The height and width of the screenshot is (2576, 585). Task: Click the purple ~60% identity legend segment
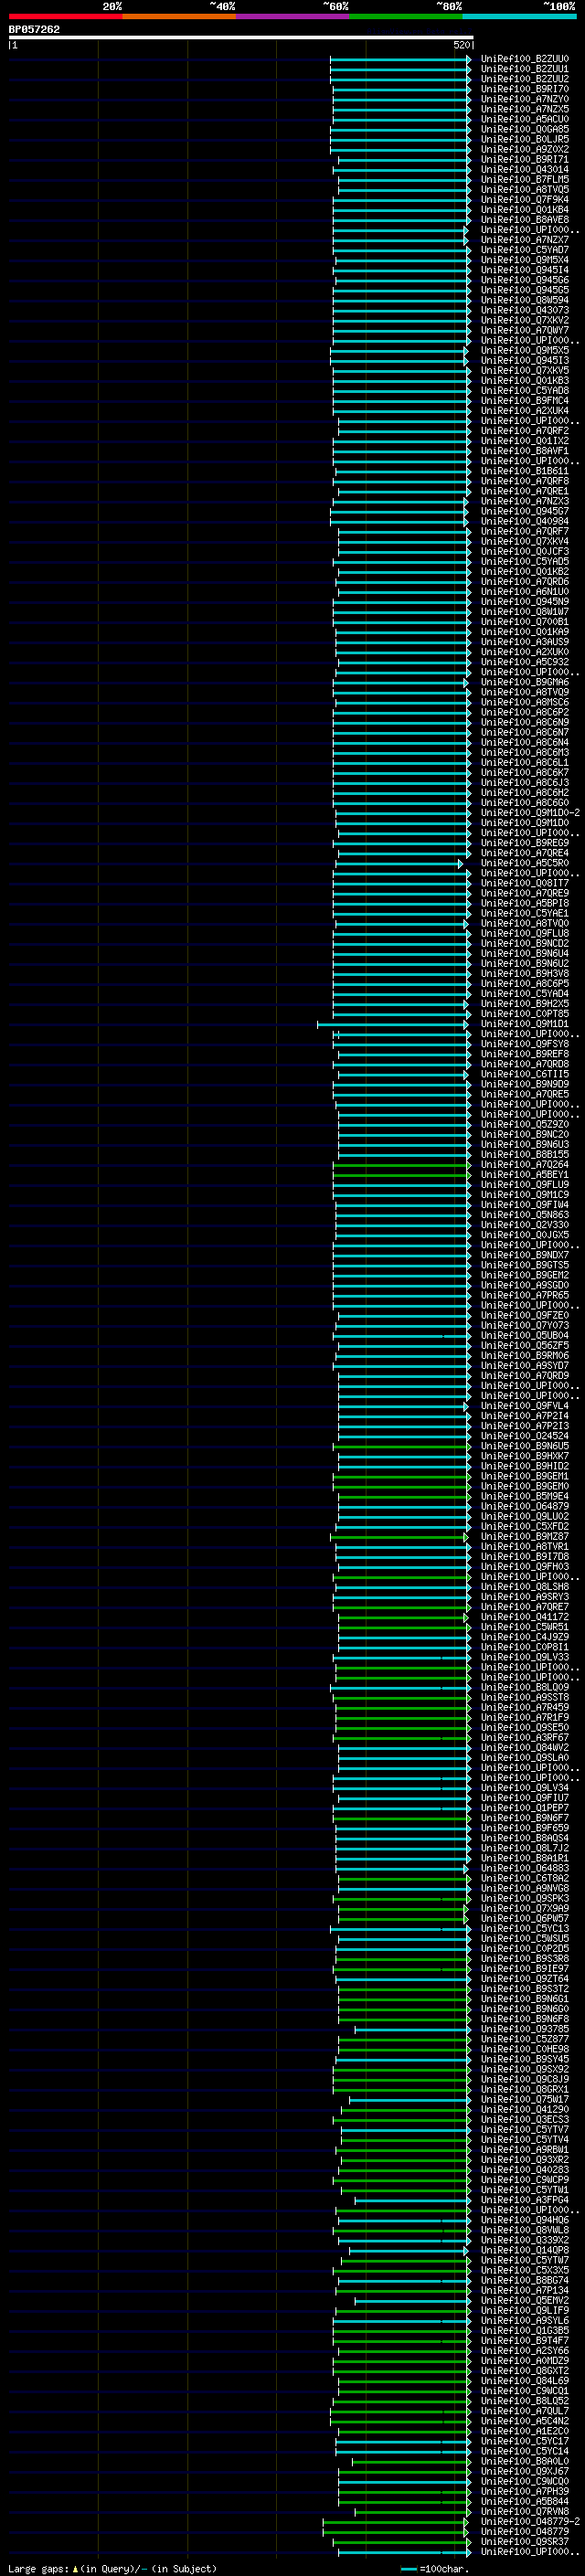click(292, 16)
